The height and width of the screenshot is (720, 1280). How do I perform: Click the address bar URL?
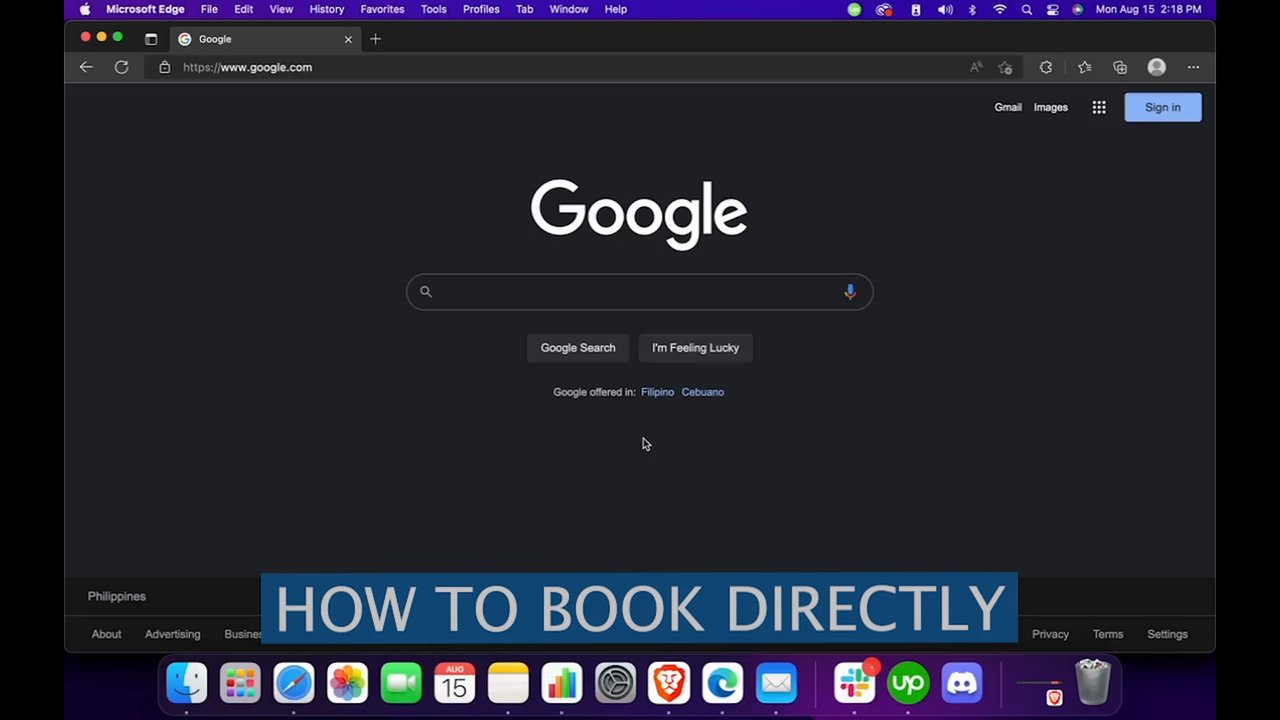tap(248, 67)
